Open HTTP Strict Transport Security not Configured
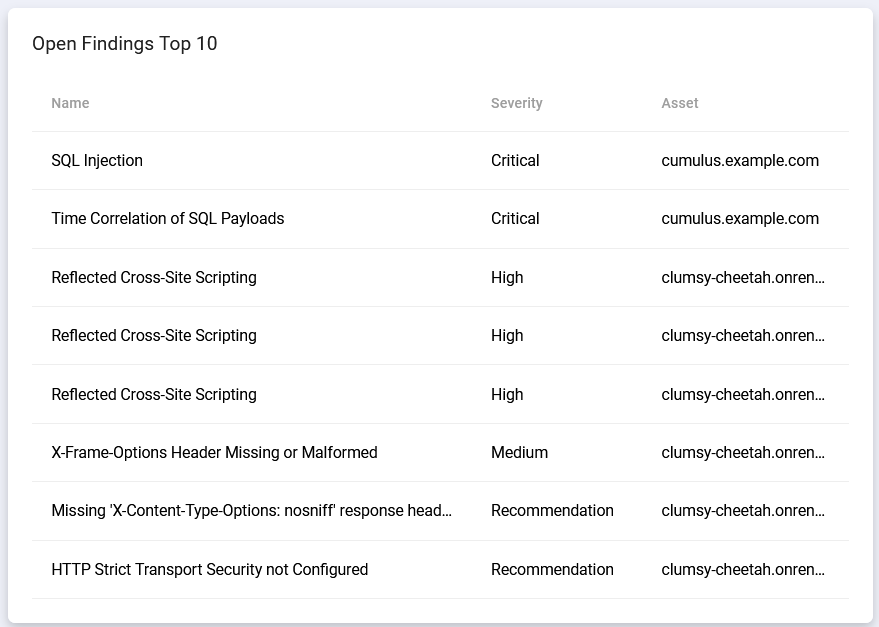879x627 pixels. coord(209,569)
